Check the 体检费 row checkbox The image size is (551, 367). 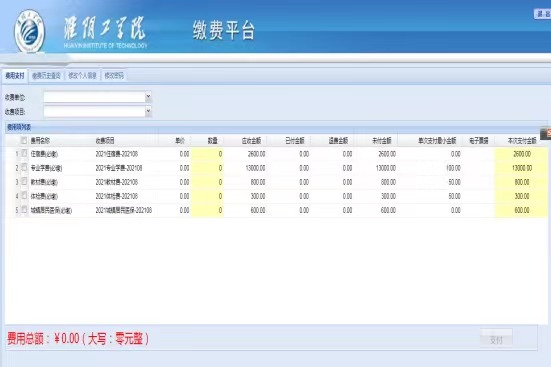click(x=24, y=195)
